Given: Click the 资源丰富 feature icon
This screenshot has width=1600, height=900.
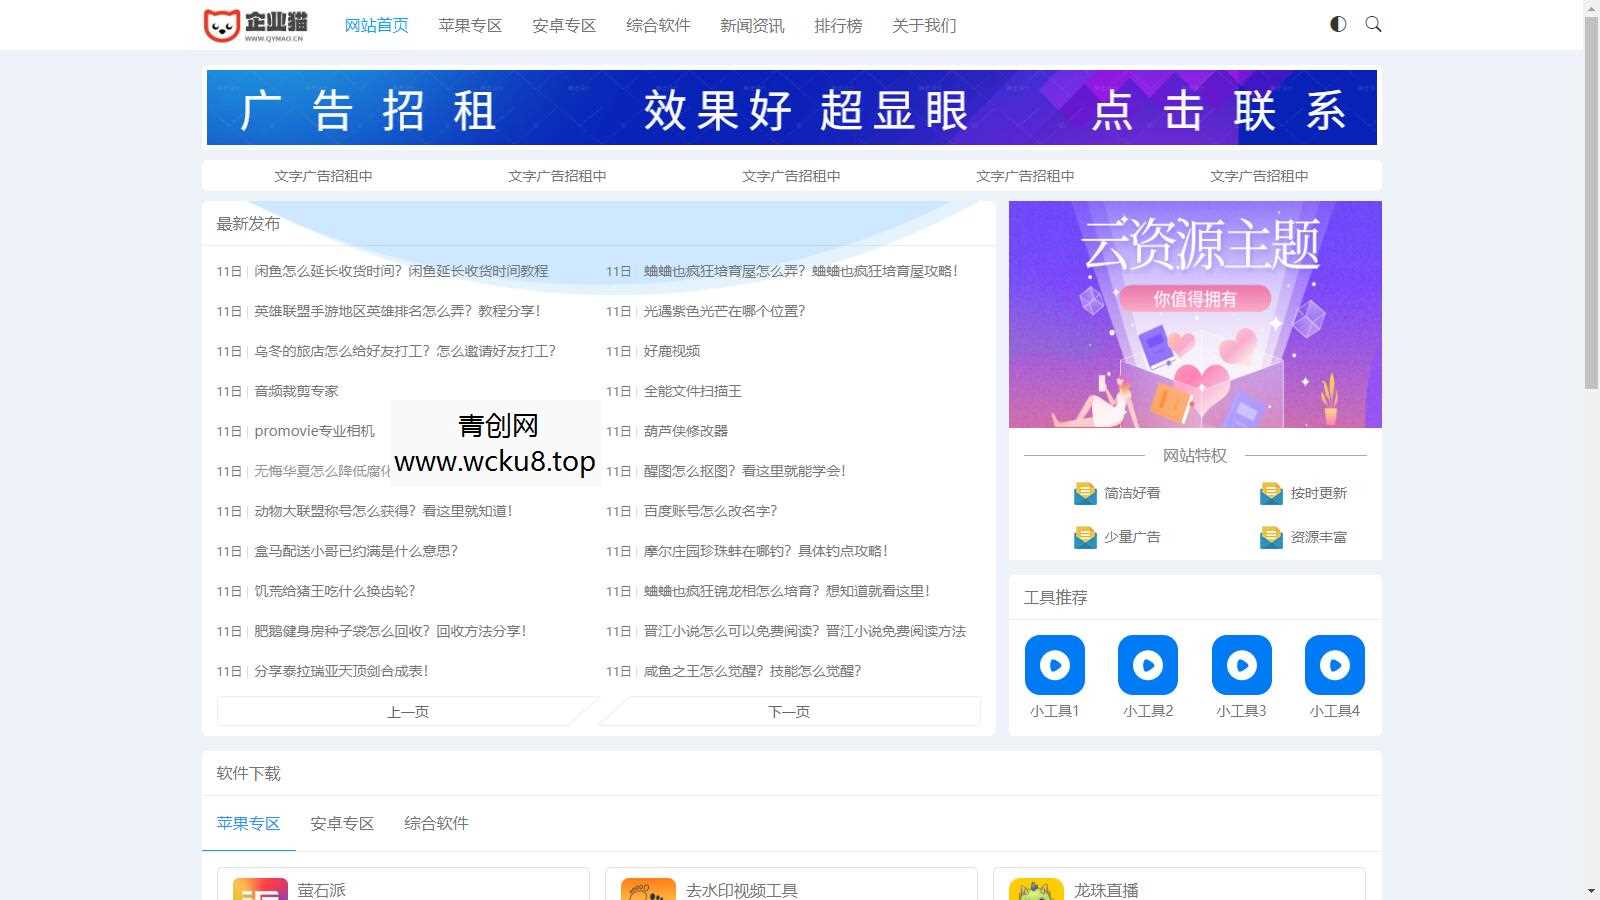Looking at the screenshot, I should 1269,536.
